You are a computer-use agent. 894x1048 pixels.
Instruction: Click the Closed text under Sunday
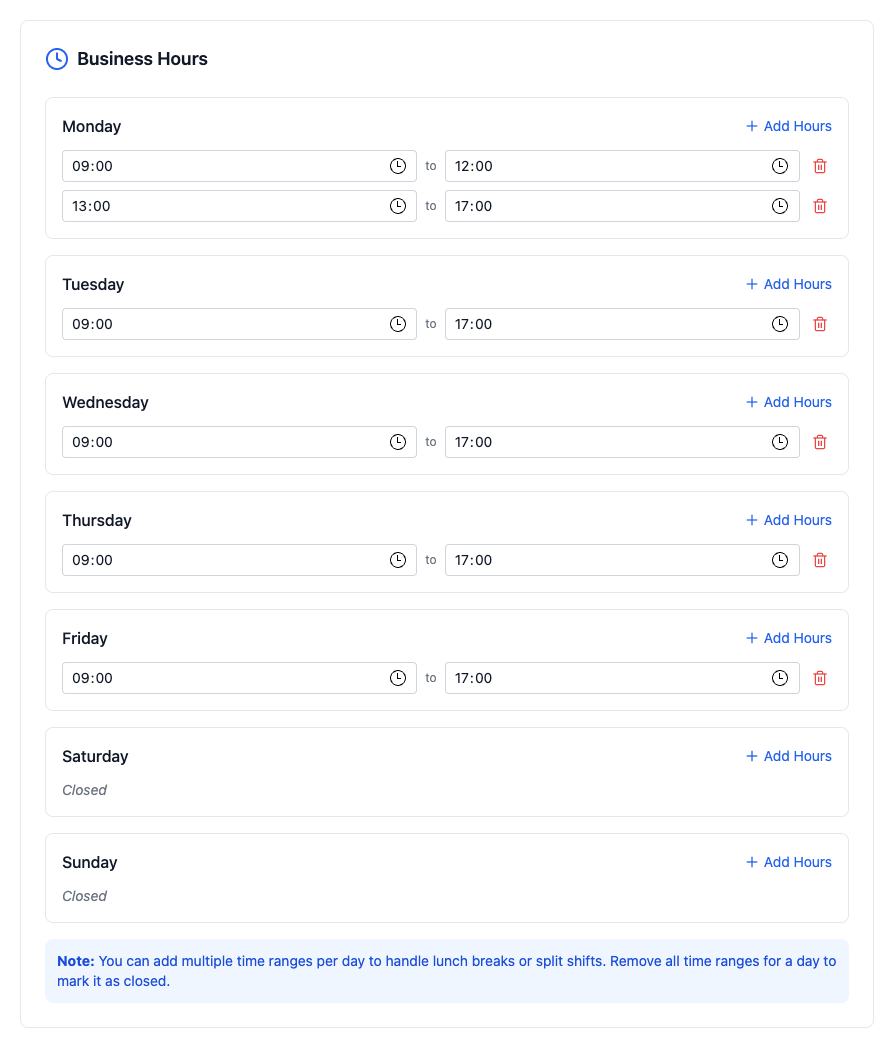pyautogui.click(x=84, y=896)
